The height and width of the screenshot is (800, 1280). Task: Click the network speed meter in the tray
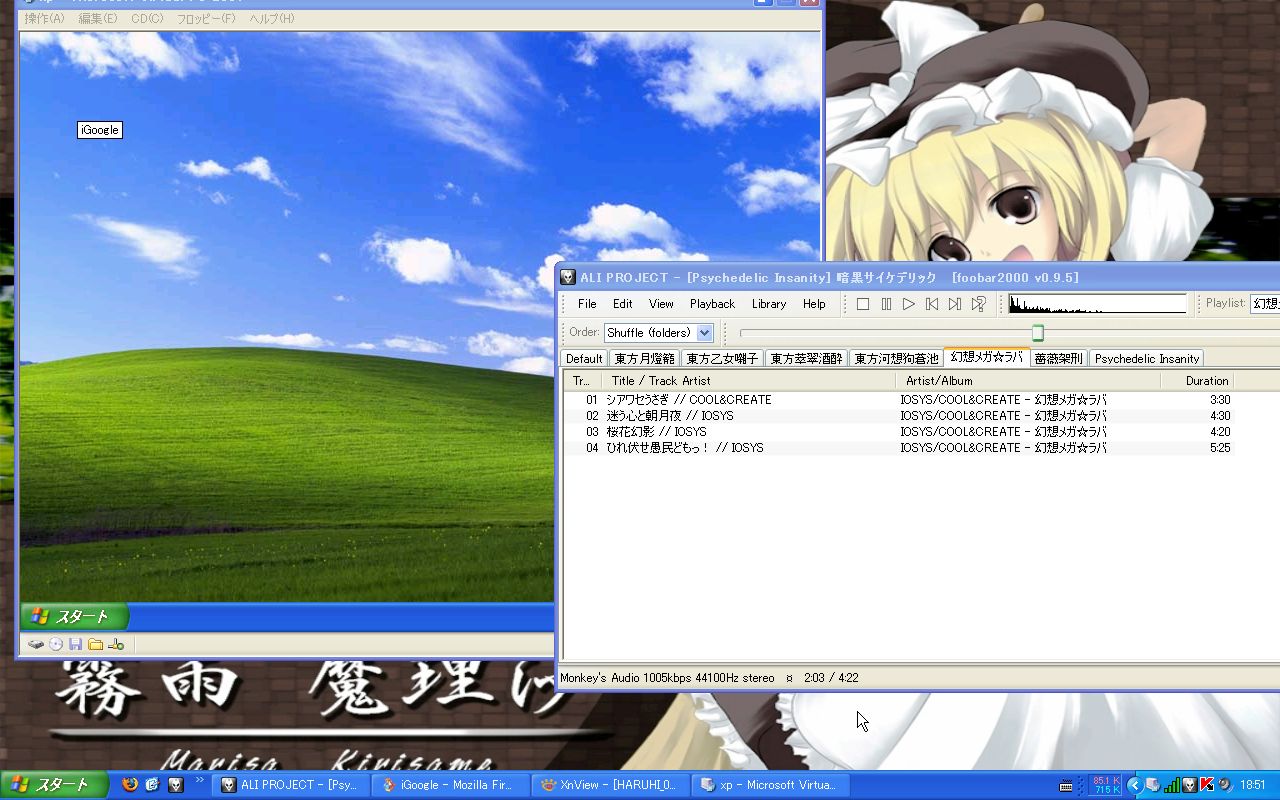click(1106, 785)
